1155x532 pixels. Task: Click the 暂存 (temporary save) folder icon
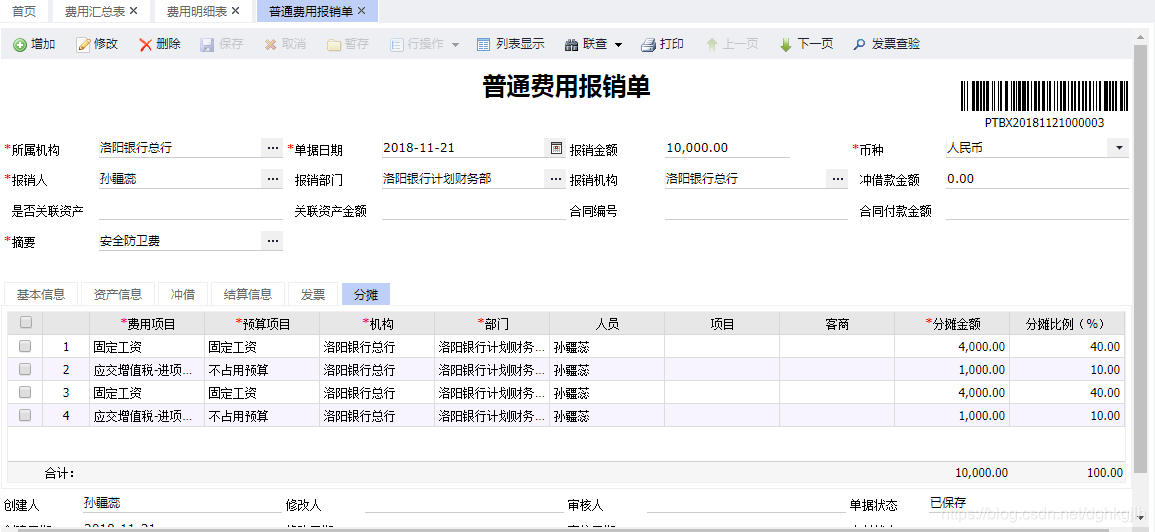point(334,45)
